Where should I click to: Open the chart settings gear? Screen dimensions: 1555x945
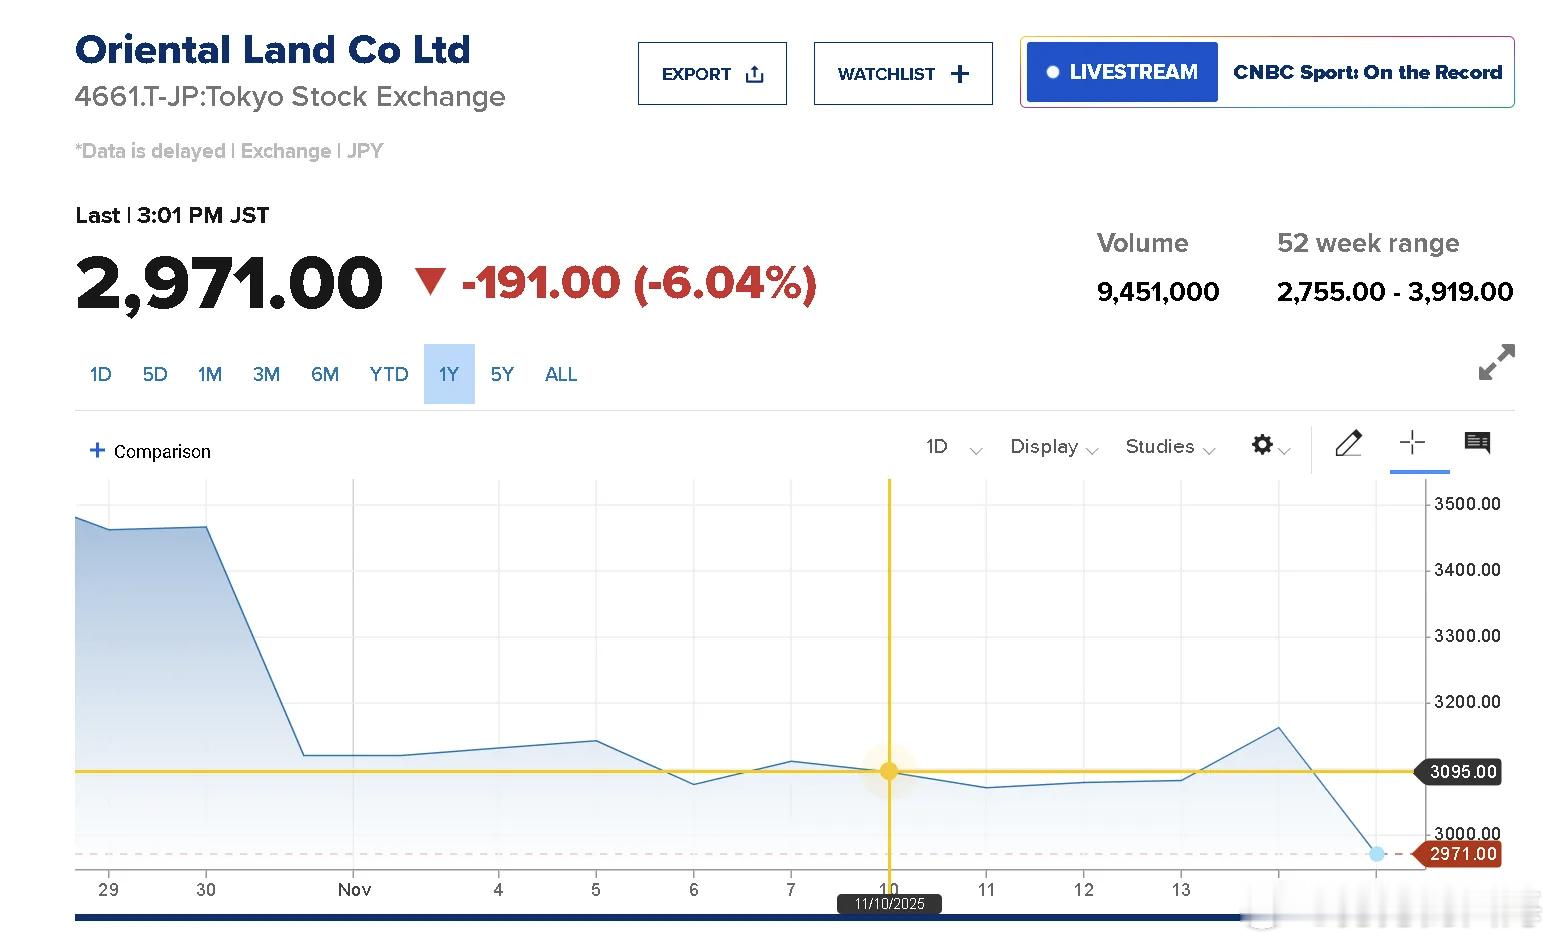pos(1262,445)
